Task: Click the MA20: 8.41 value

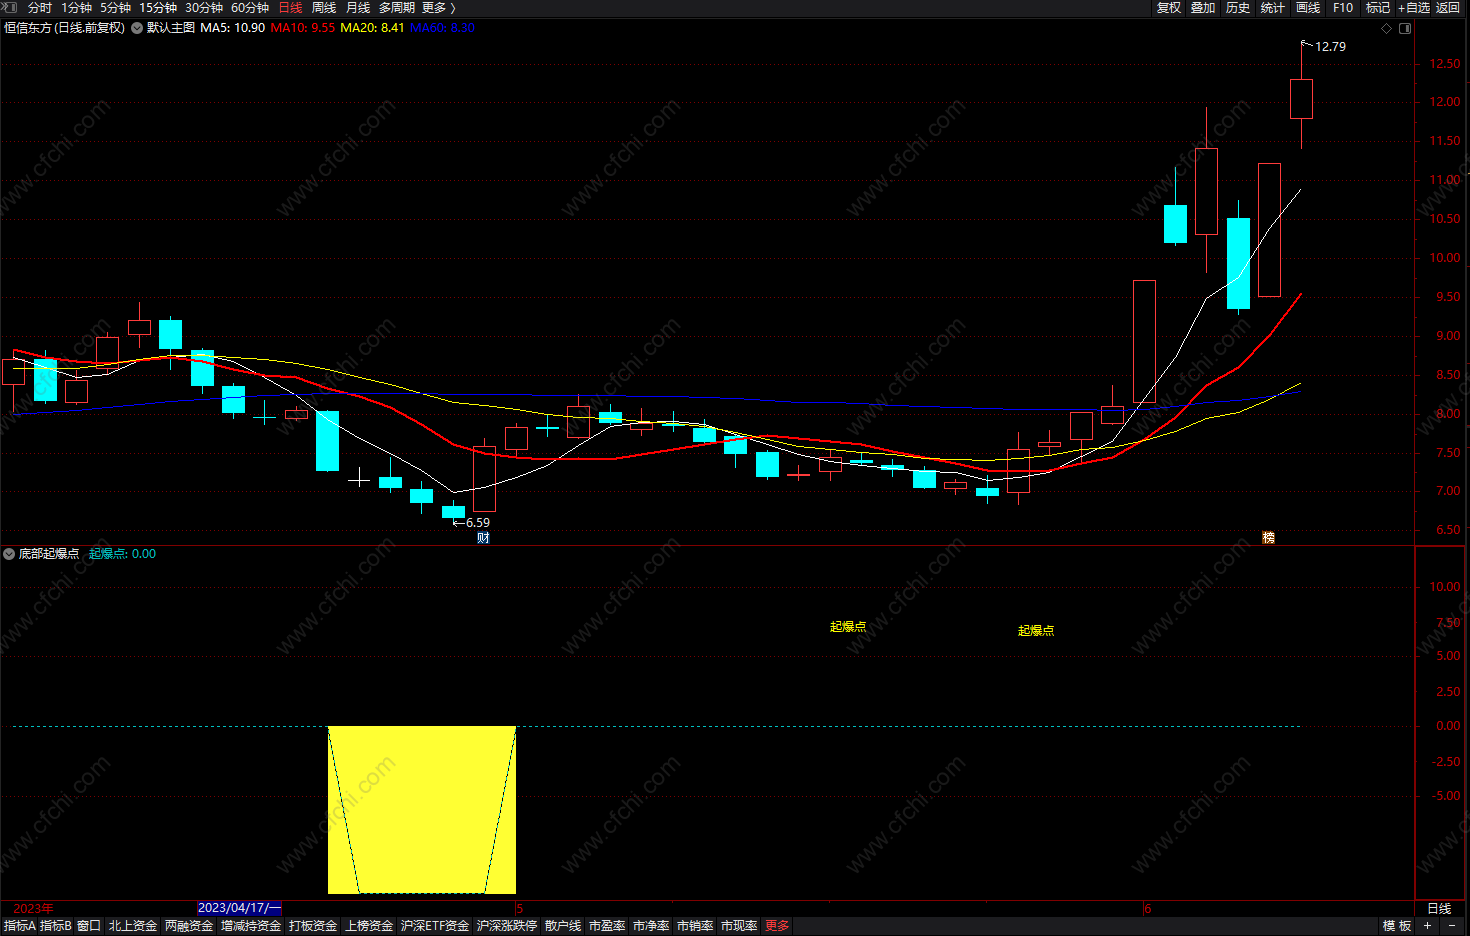Action: click(x=372, y=28)
